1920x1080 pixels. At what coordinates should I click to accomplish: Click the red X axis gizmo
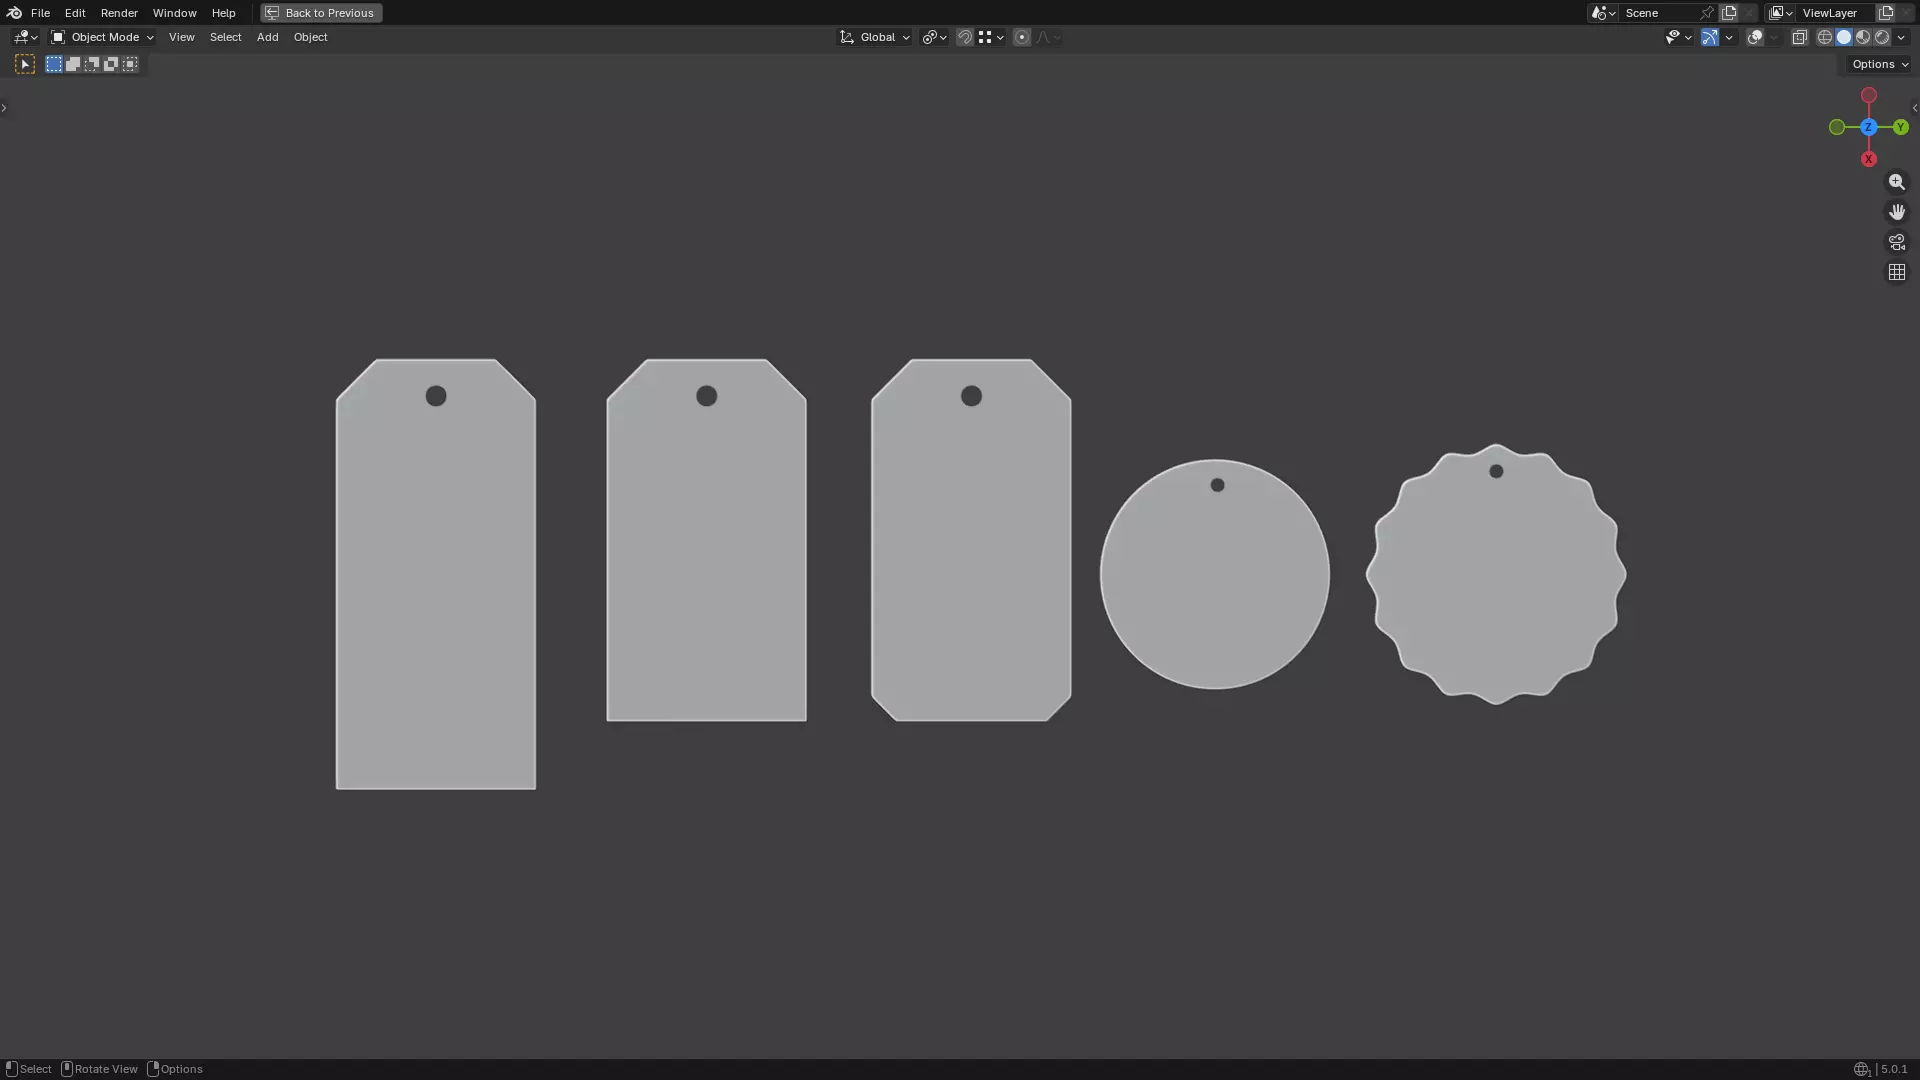pos(1868,159)
